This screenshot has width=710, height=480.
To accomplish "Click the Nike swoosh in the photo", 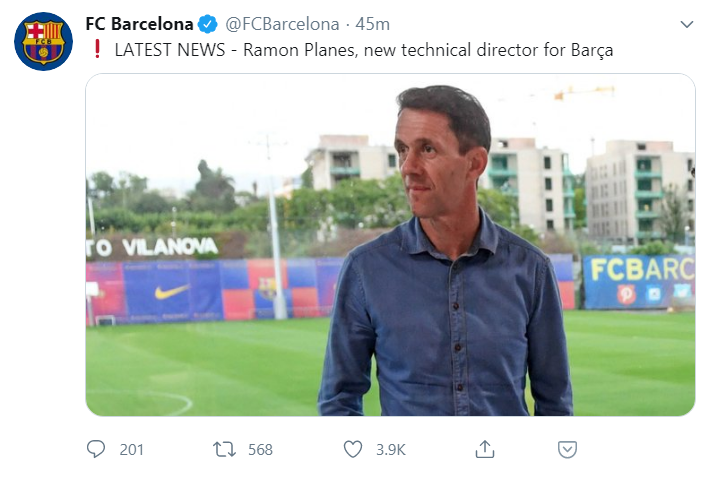I will tap(171, 291).
